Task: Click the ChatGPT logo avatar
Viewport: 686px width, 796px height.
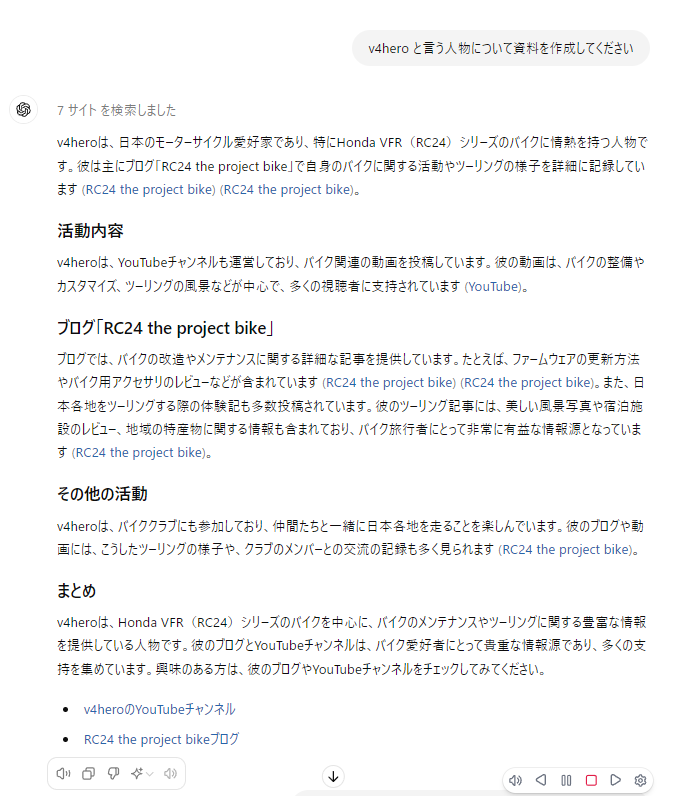Action: (x=23, y=109)
